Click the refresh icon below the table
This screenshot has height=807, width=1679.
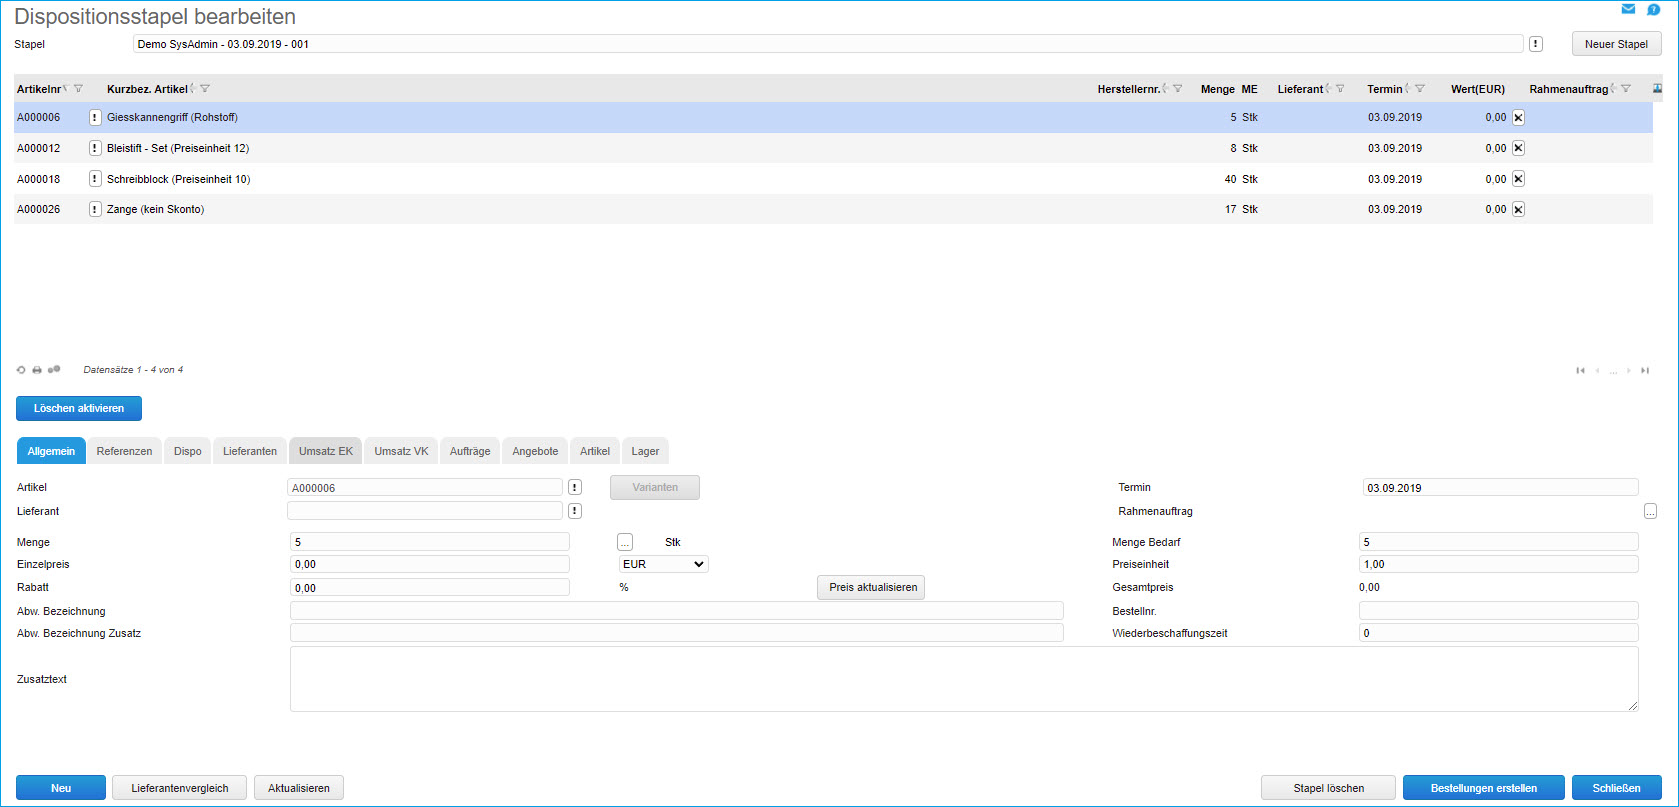tap(21, 370)
